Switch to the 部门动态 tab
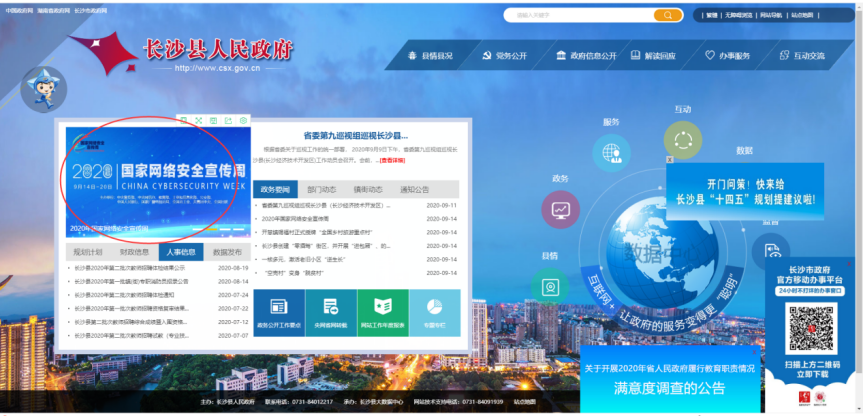 click(x=321, y=189)
